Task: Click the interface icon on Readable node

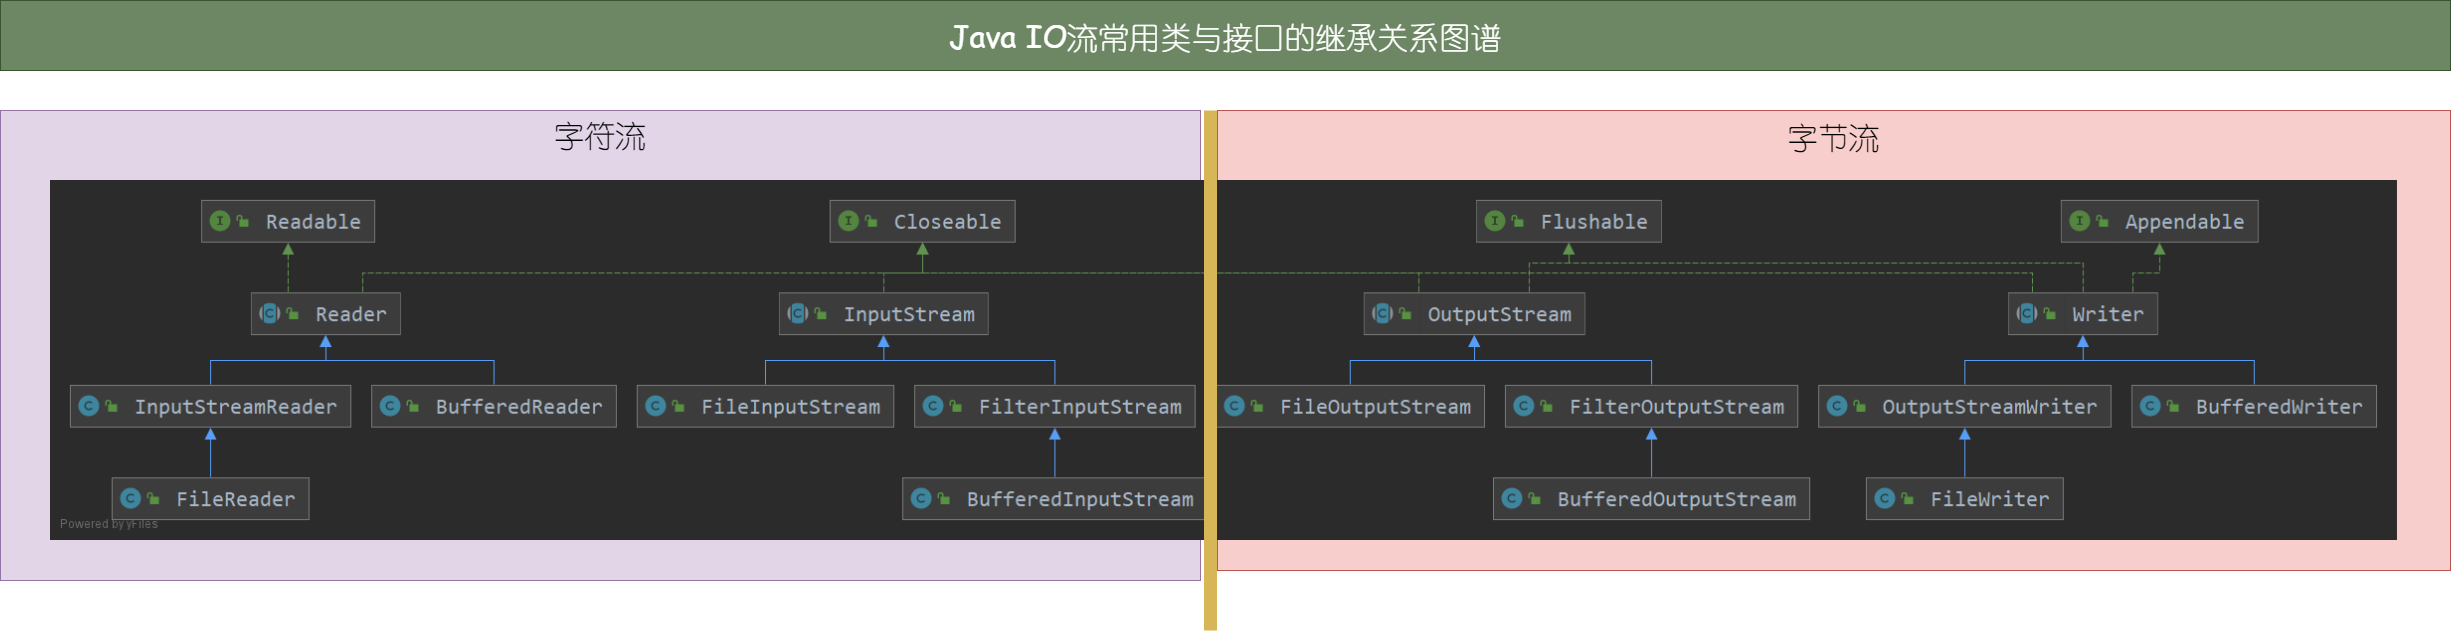Action: 220,221
